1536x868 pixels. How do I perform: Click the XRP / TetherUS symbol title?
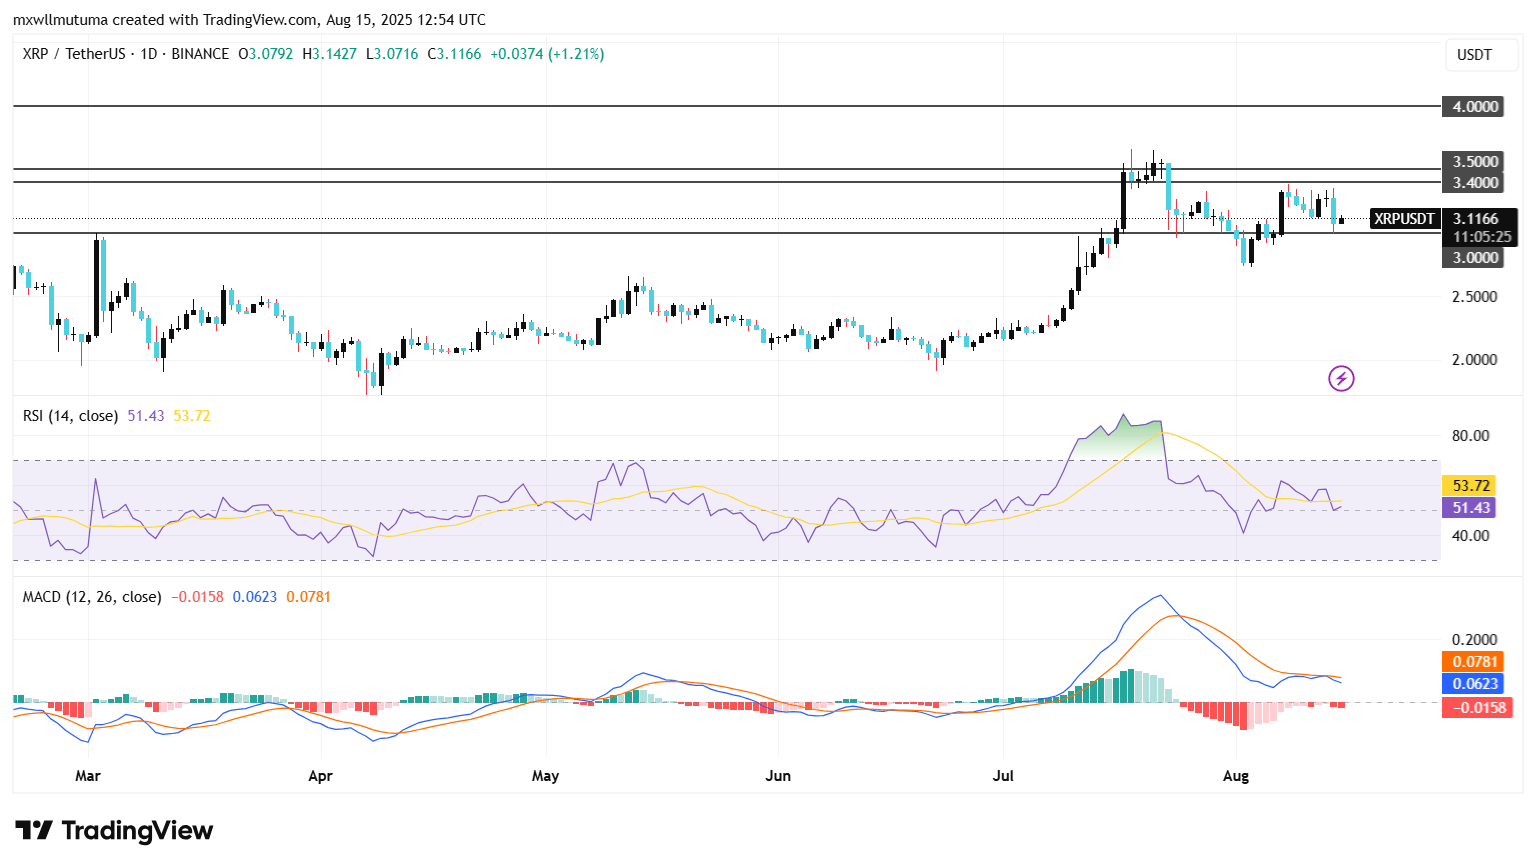pos(75,54)
